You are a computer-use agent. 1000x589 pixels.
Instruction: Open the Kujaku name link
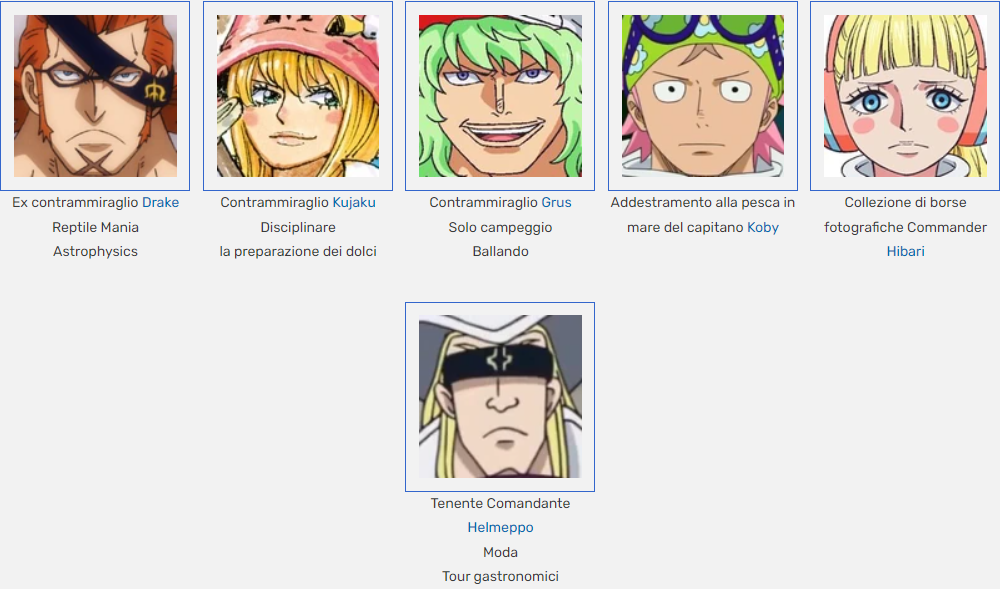354,203
